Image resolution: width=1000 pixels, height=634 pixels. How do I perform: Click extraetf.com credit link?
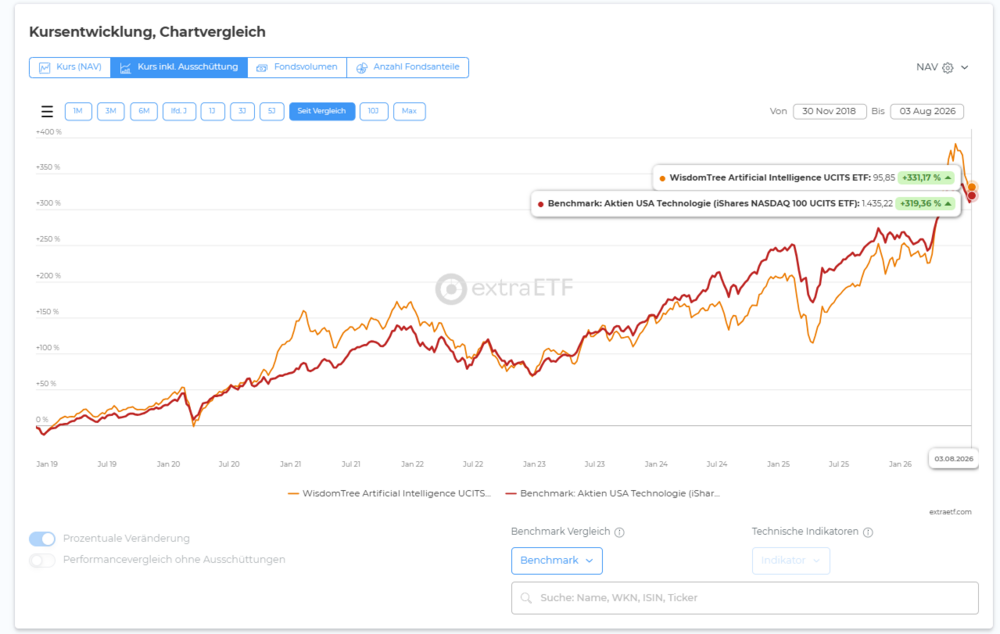[x=950, y=512]
